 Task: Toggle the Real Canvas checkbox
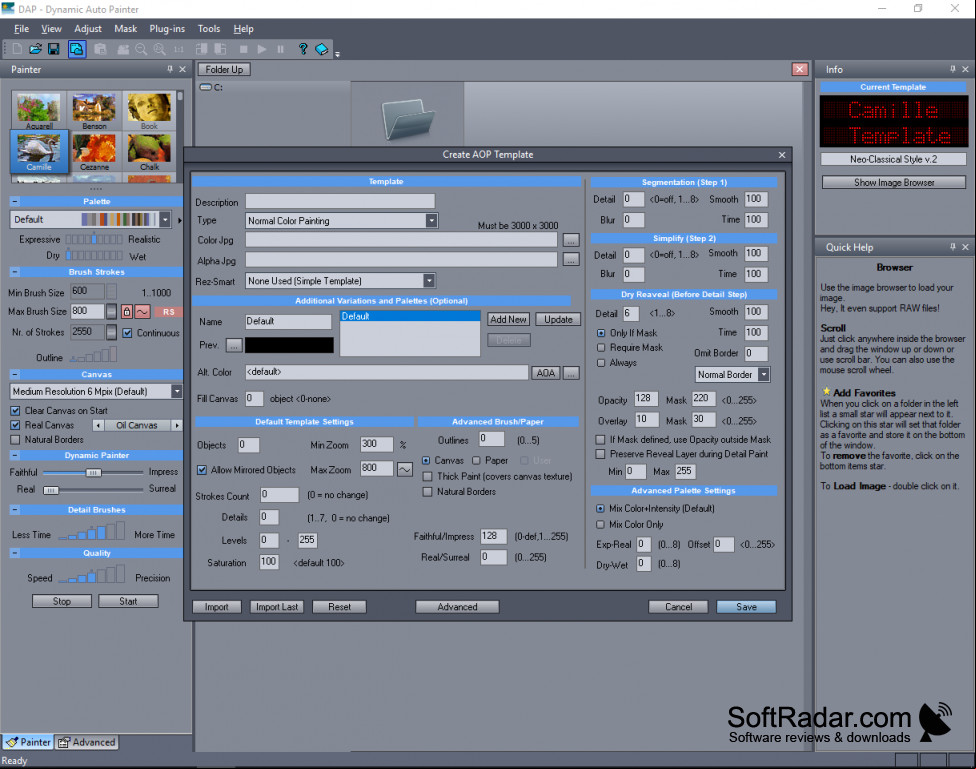[x=16, y=425]
